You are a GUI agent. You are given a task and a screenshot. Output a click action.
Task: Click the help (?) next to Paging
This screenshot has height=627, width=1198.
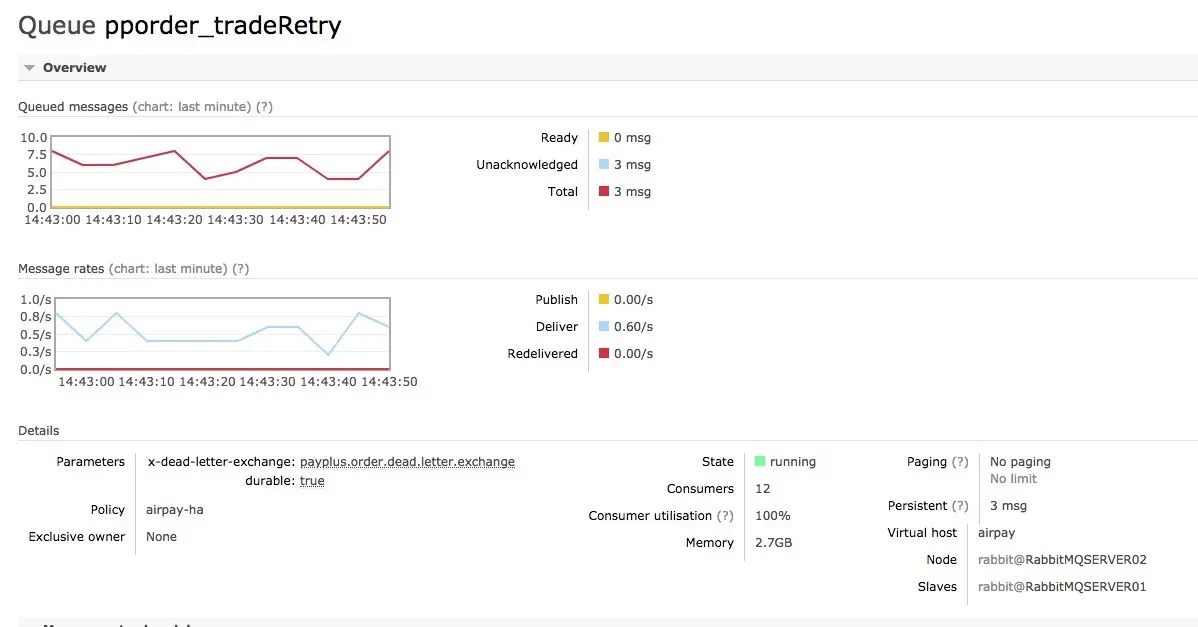click(x=960, y=462)
